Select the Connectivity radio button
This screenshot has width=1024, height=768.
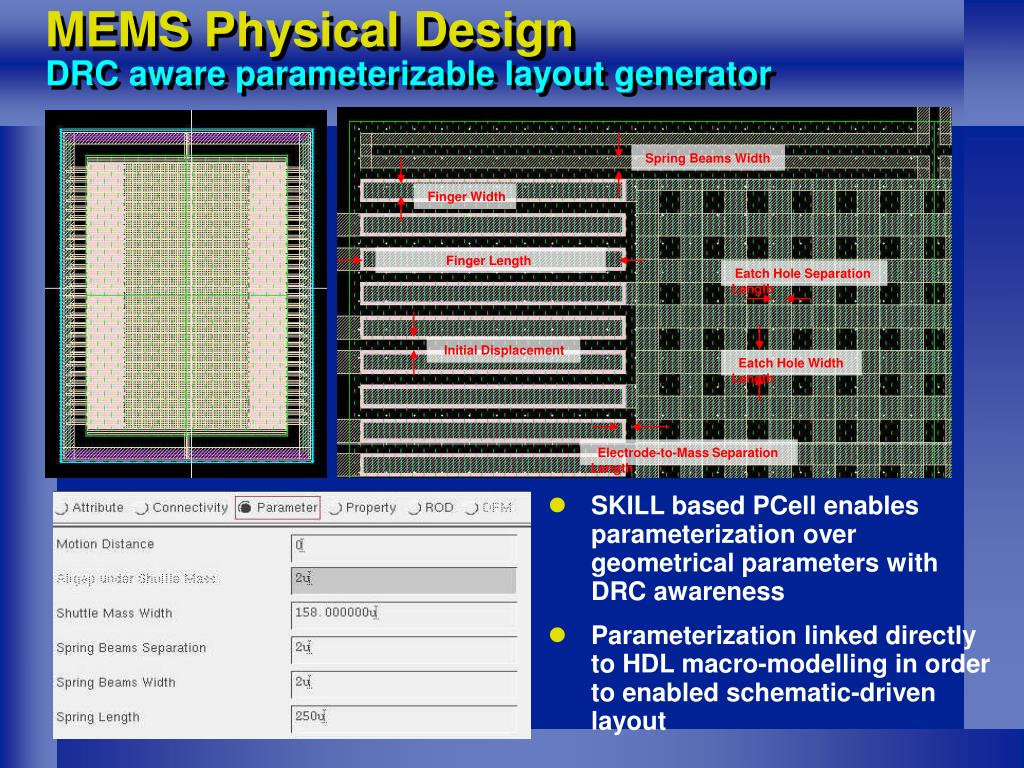(142, 507)
